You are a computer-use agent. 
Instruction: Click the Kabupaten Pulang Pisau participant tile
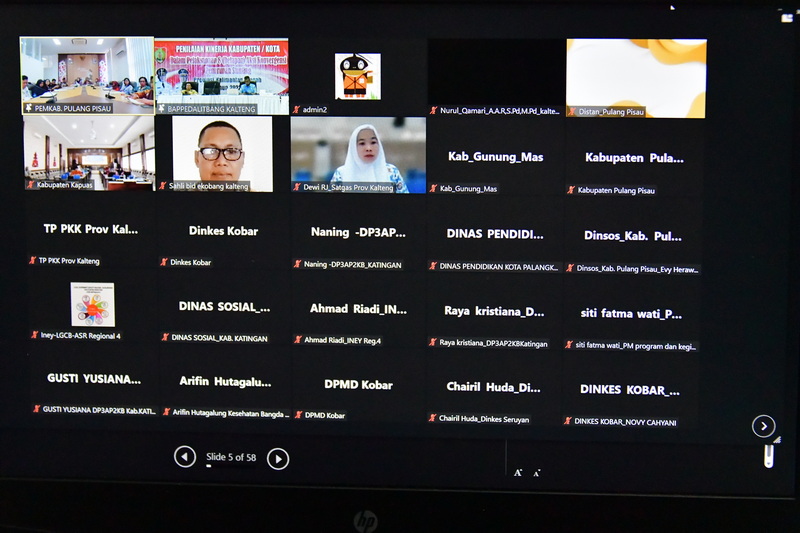[634, 158]
